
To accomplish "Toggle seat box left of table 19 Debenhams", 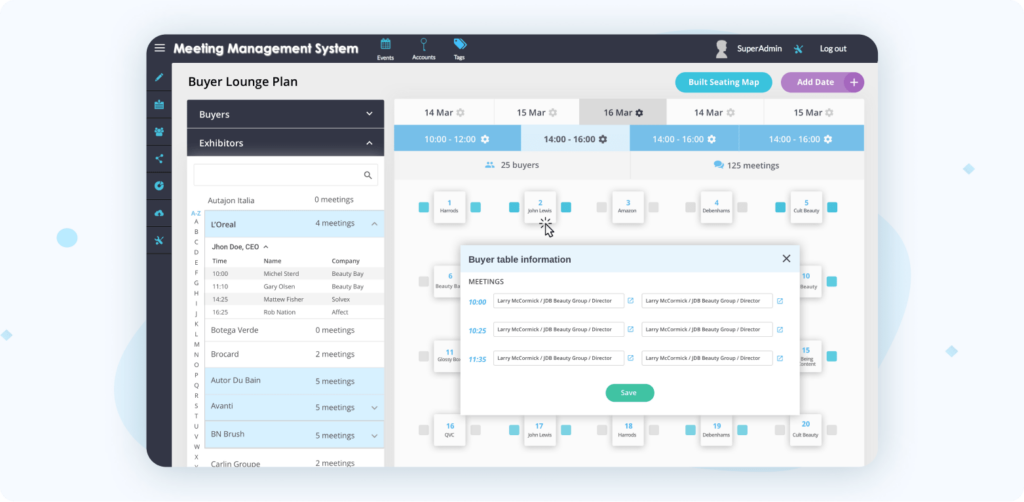I will pyautogui.click(x=690, y=430).
